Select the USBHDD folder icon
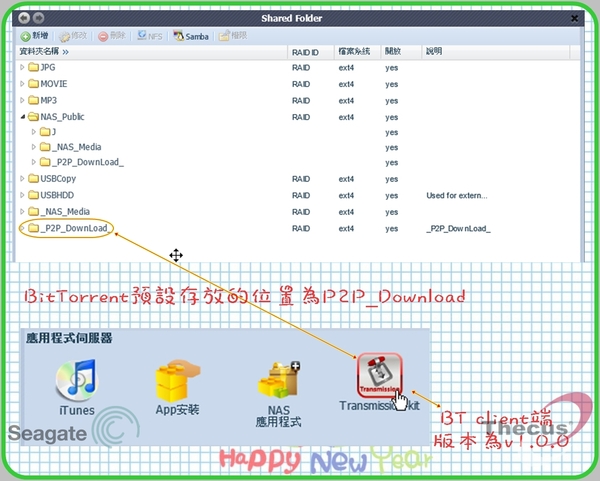The width and height of the screenshot is (600, 481). pyautogui.click(x=34, y=195)
